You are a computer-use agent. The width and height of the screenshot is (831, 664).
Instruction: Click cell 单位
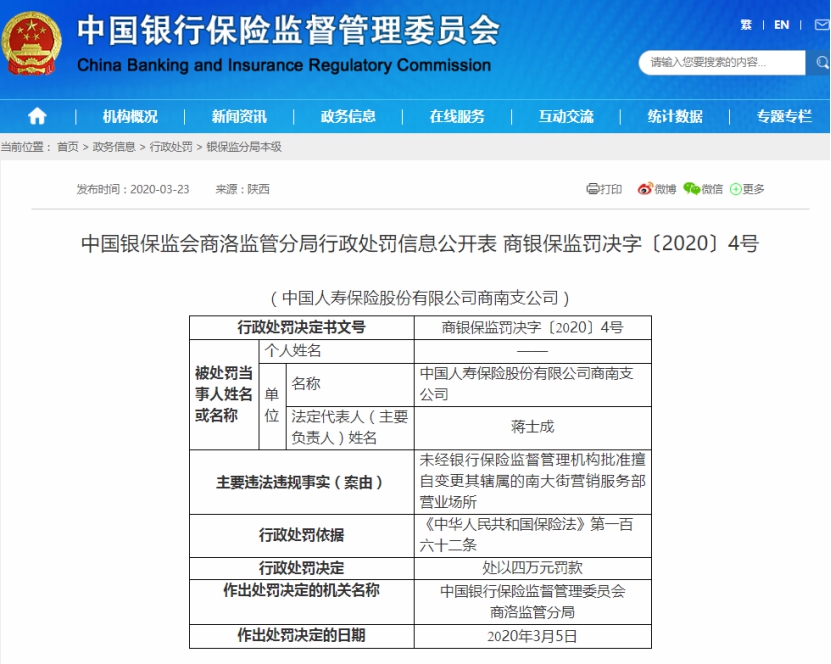(272, 406)
